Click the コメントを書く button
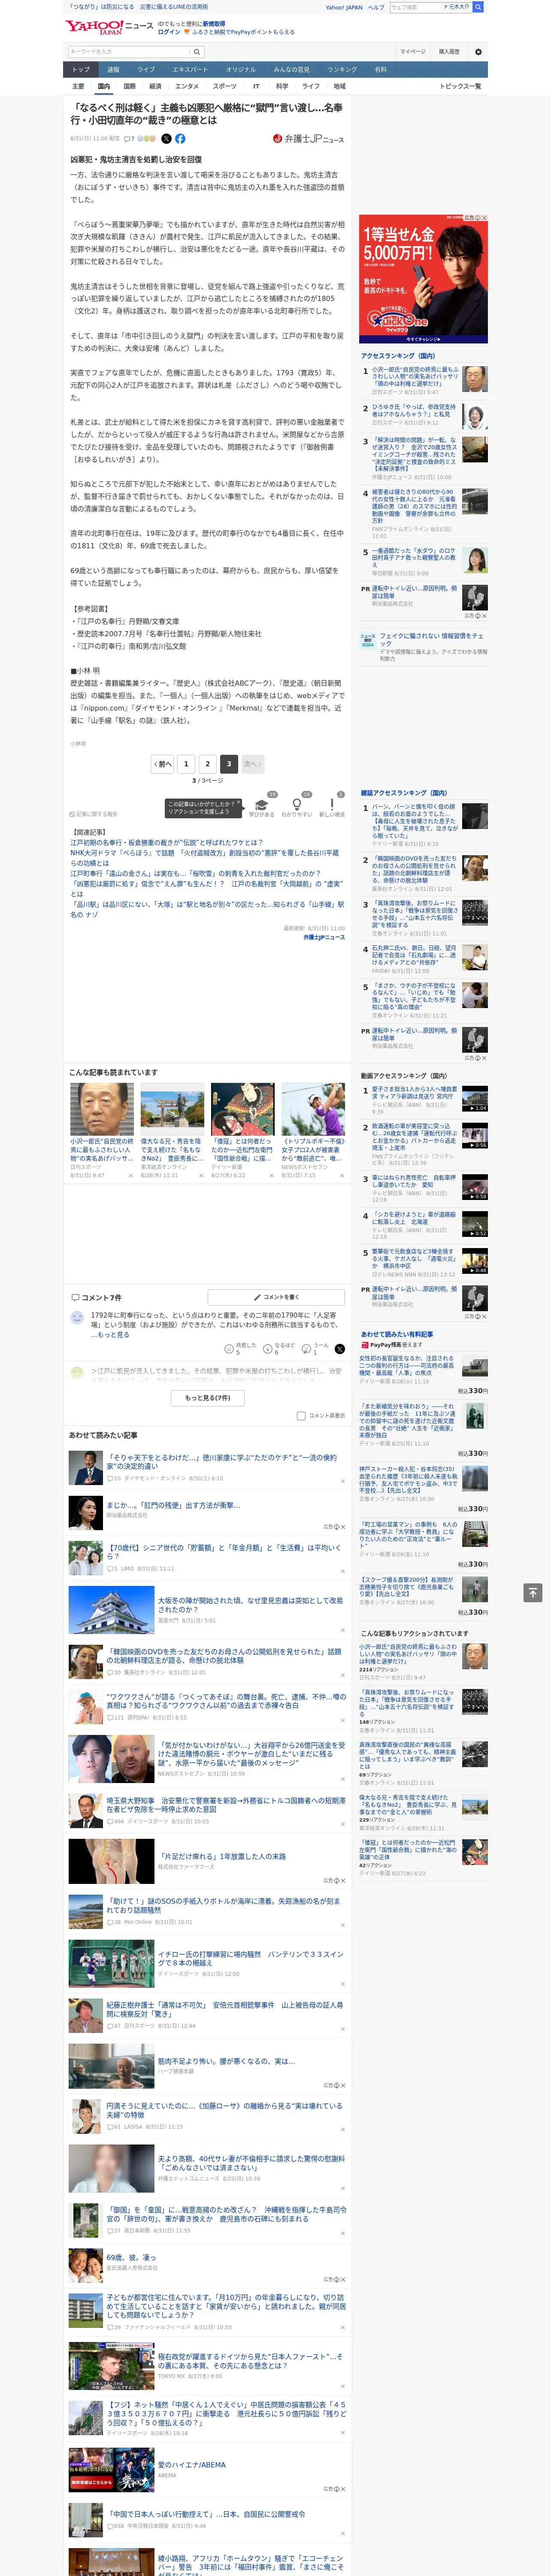Image resolution: width=551 pixels, height=2576 pixels. pos(276,1297)
